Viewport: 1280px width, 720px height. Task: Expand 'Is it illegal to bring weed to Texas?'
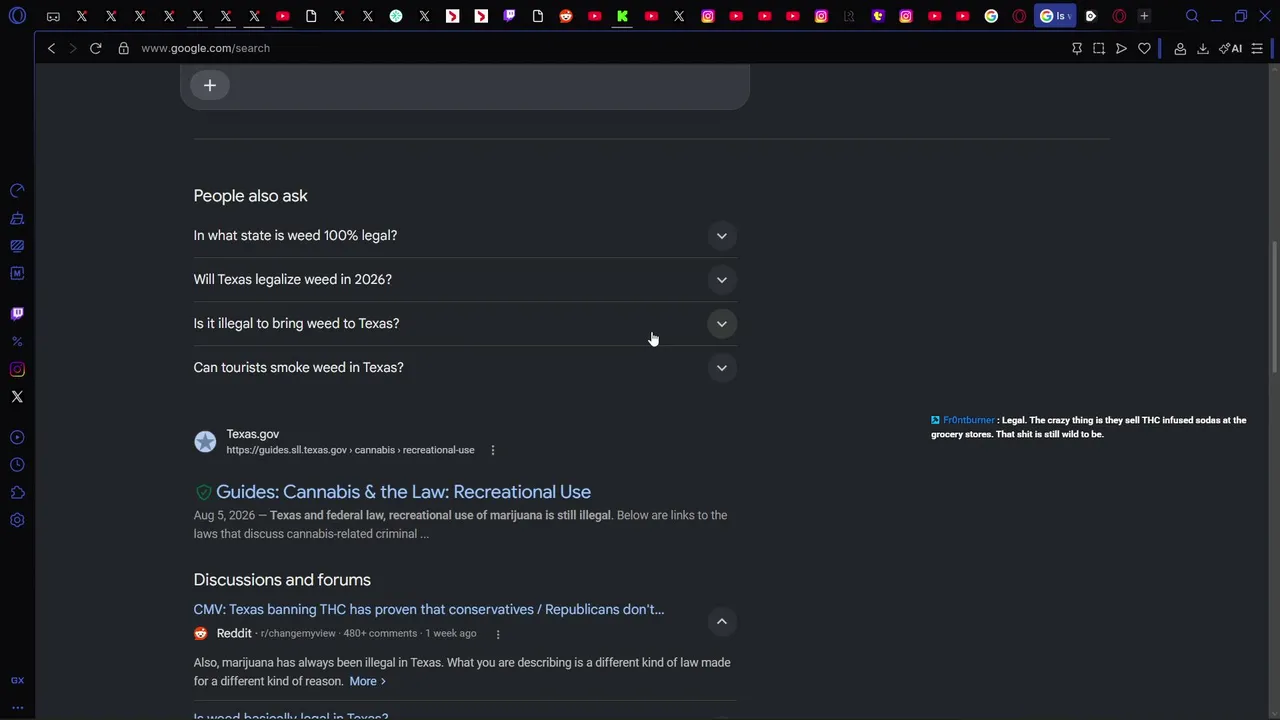click(465, 323)
